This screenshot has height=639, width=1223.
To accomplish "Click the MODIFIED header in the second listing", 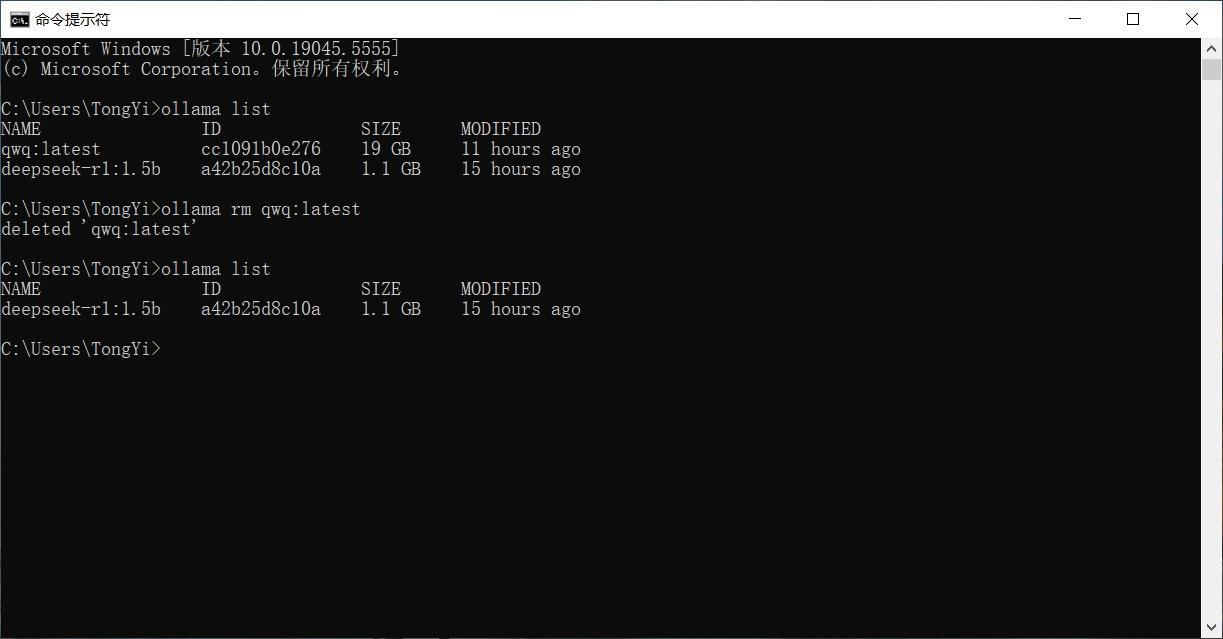I will [500, 289].
